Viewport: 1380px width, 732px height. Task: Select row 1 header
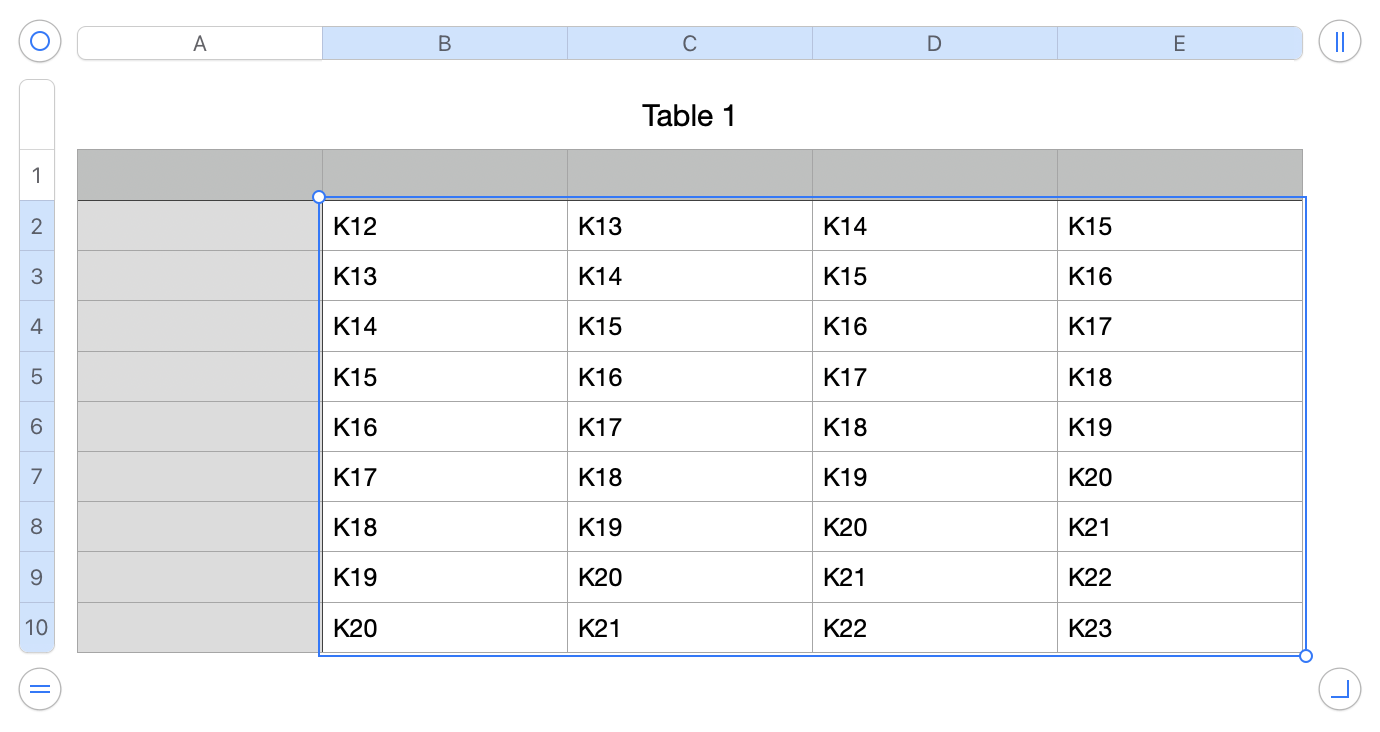(x=37, y=176)
